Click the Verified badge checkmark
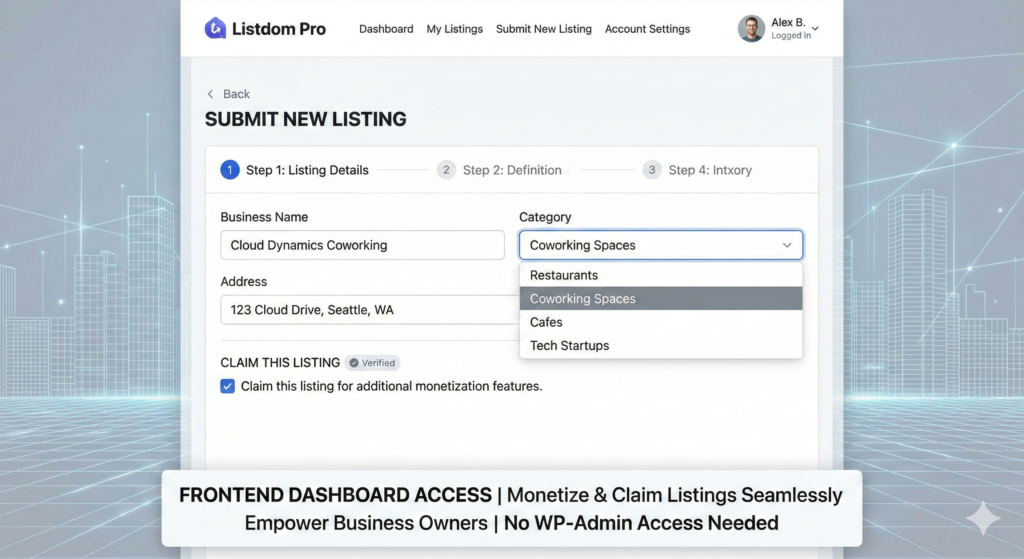The image size is (1024, 559). coord(352,363)
